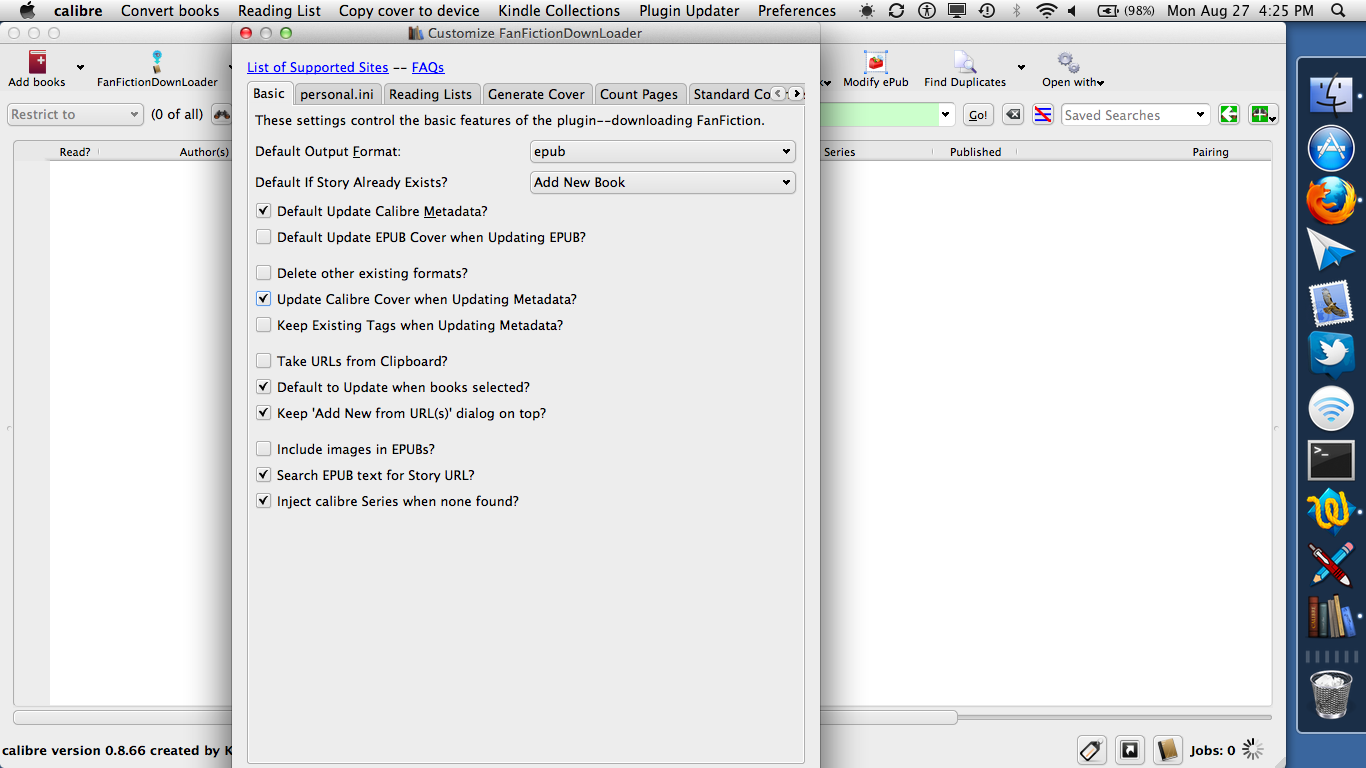Open the Convert books menu

pyautogui.click(x=170, y=11)
